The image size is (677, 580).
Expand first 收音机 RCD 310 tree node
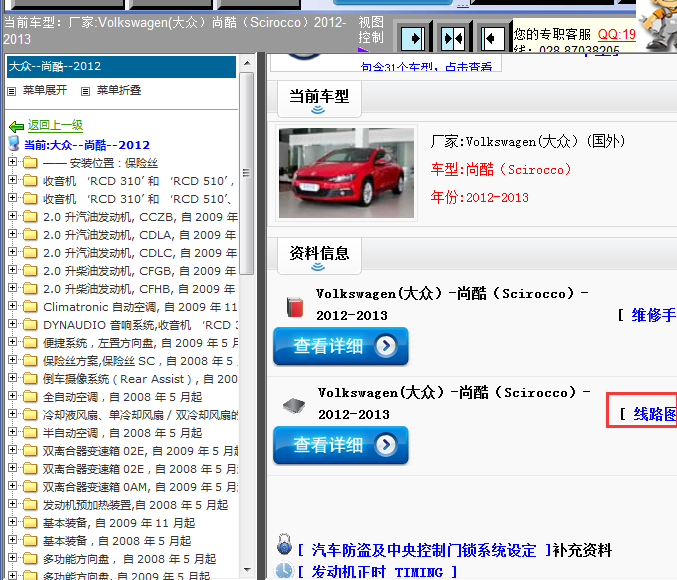click(x=13, y=180)
